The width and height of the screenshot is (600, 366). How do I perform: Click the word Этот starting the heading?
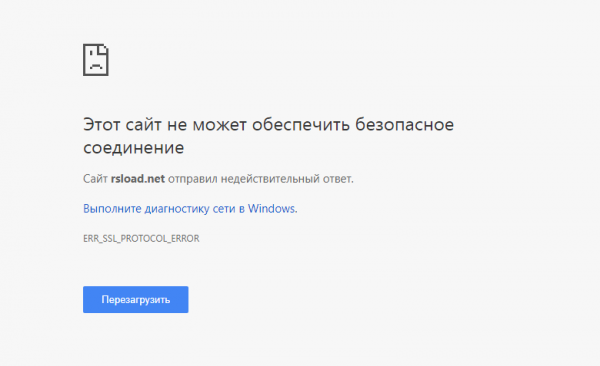click(101, 125)
